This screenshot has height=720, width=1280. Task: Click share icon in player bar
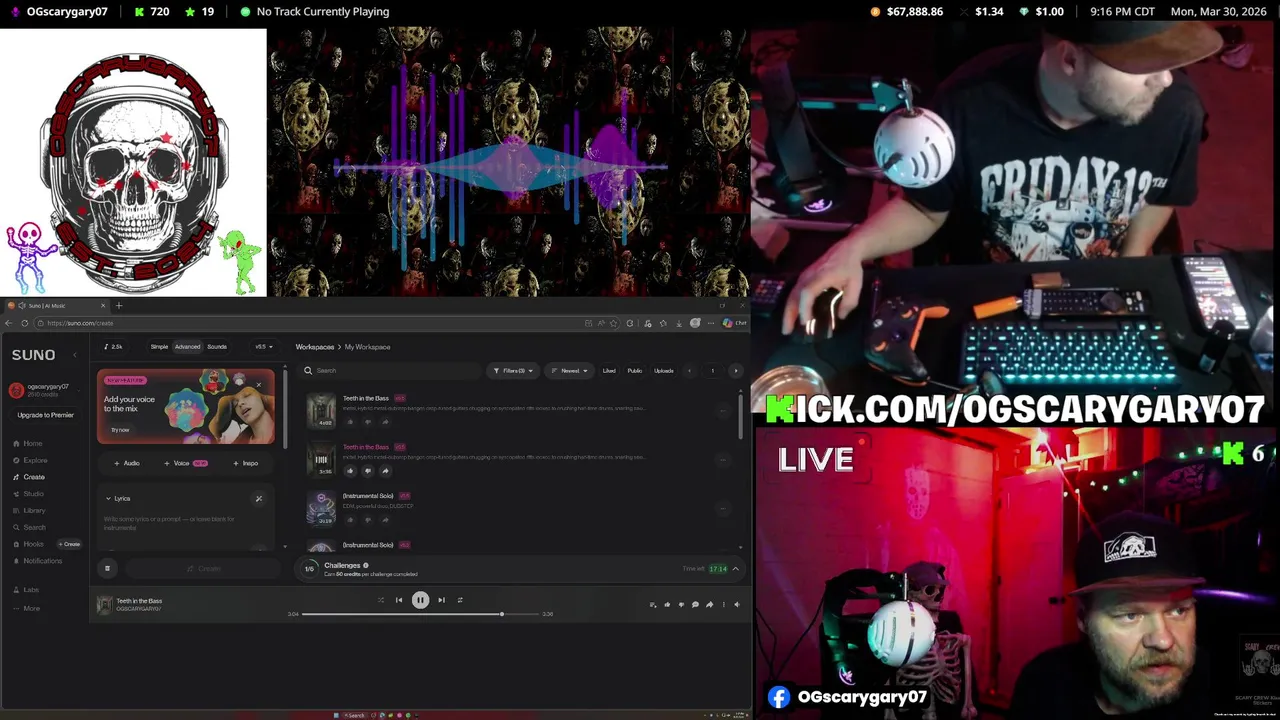click(x=709, y=604)
